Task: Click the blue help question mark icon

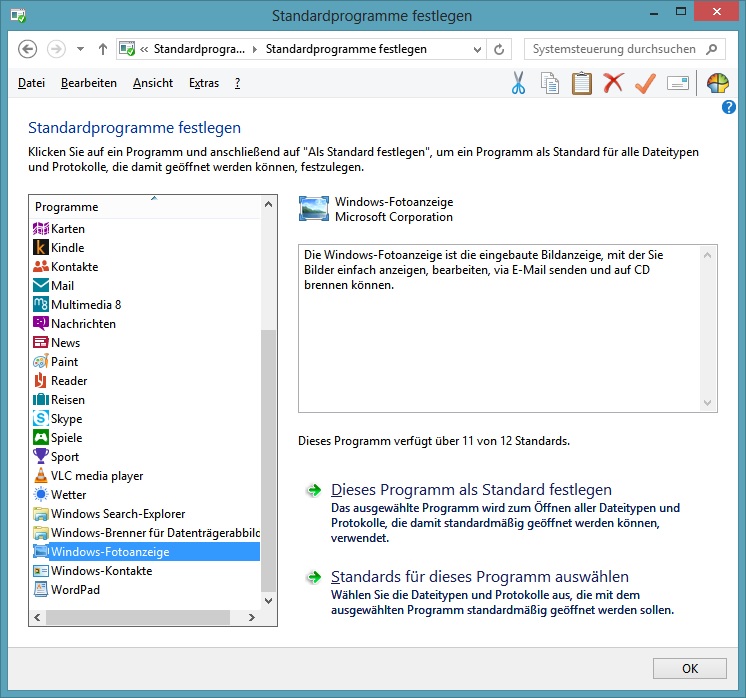Action: click(x=729, y=107)
